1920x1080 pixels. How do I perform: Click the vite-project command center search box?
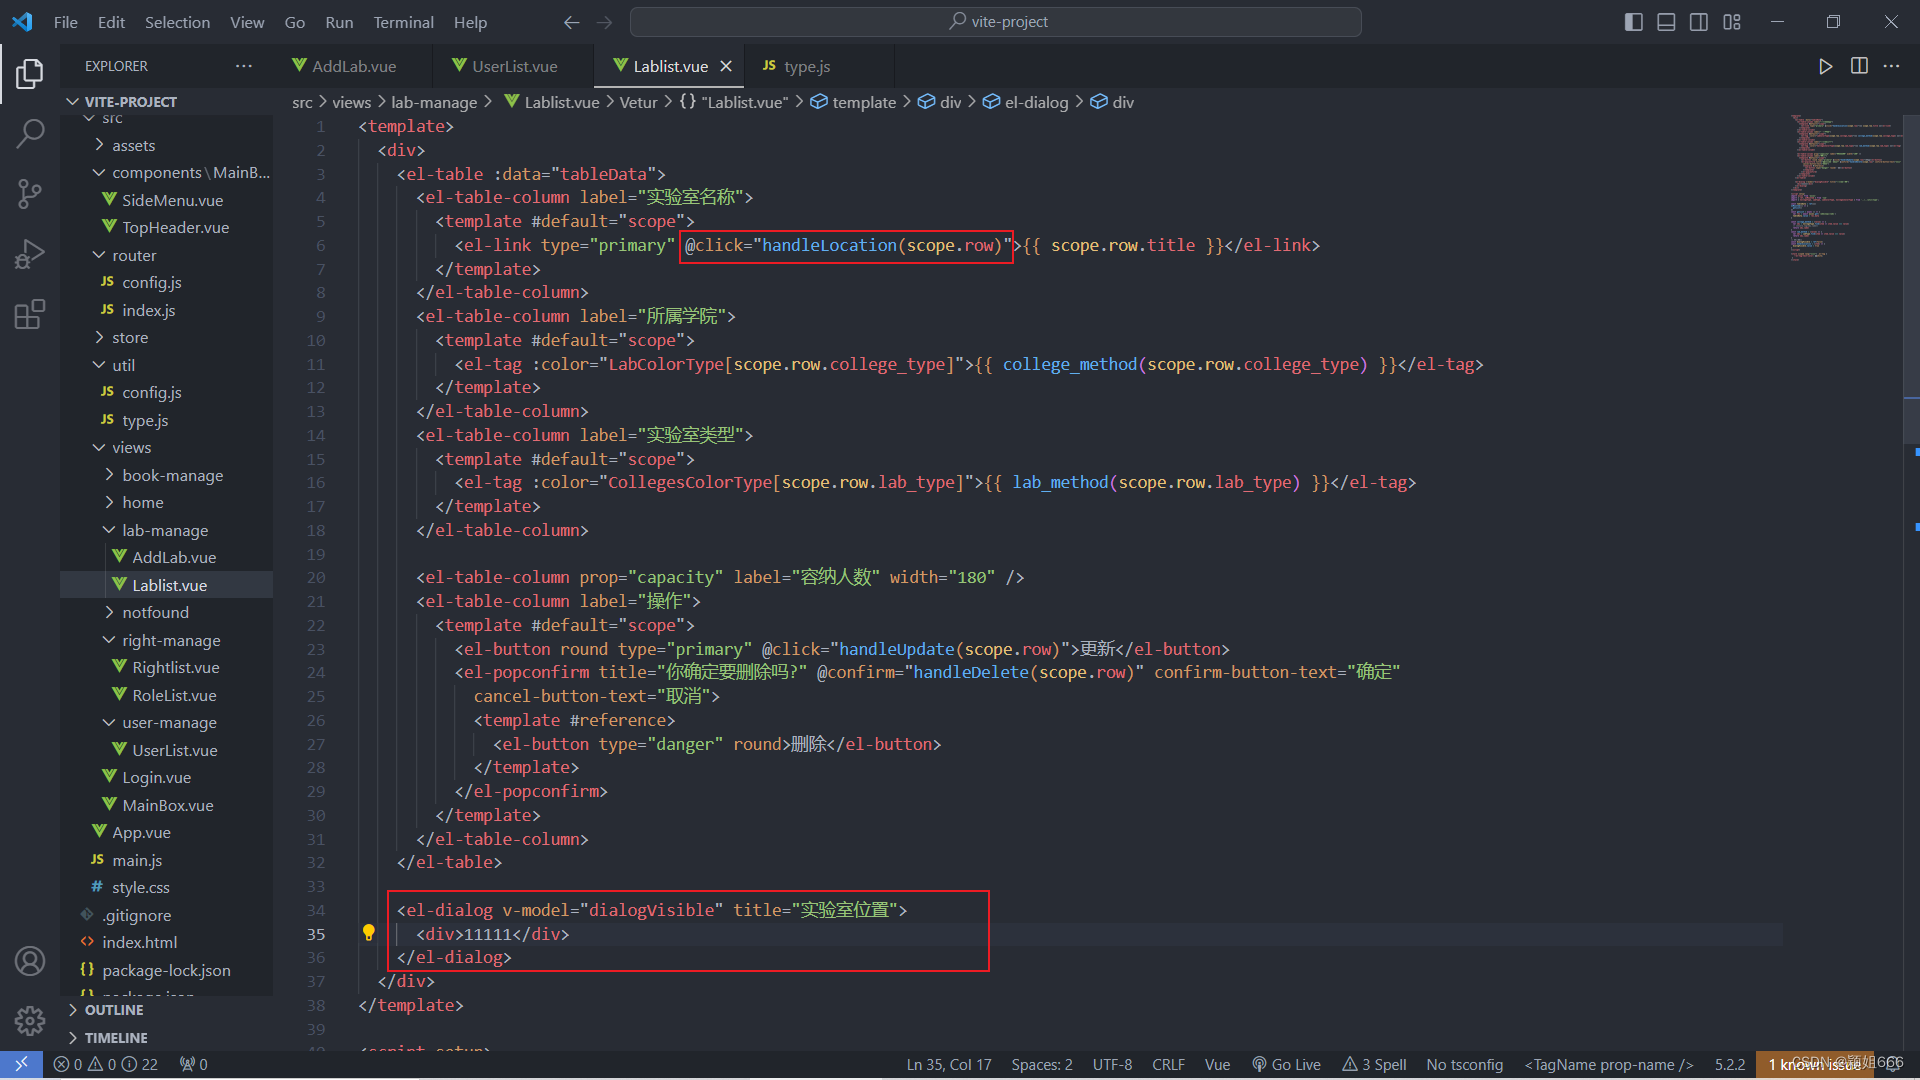996,22
